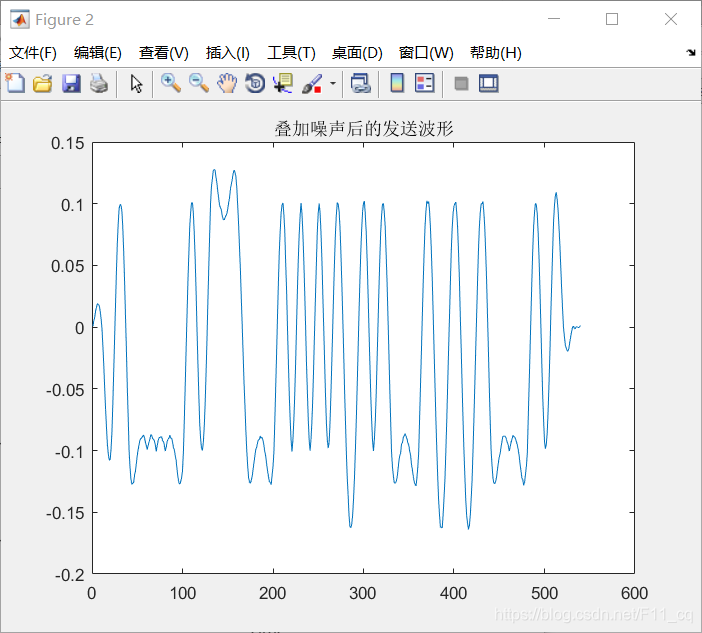Screen dimensions: 702x633
Task: Click the x-axis label 600
Action: pyautogui.click(x=634, y=593)
